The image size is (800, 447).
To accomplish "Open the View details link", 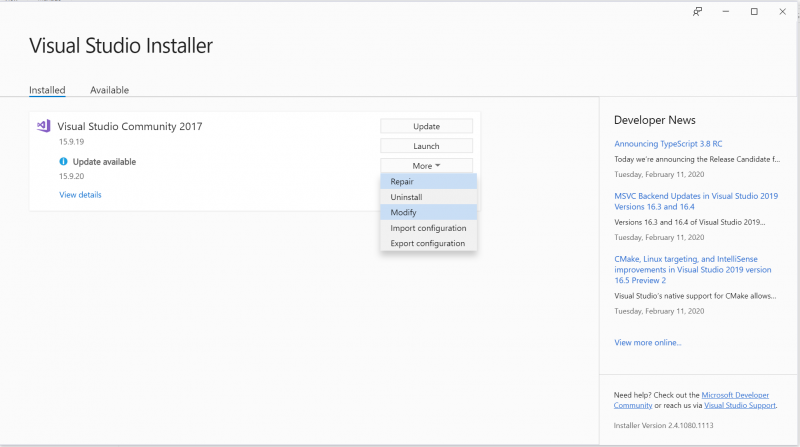I will point(80,194).
